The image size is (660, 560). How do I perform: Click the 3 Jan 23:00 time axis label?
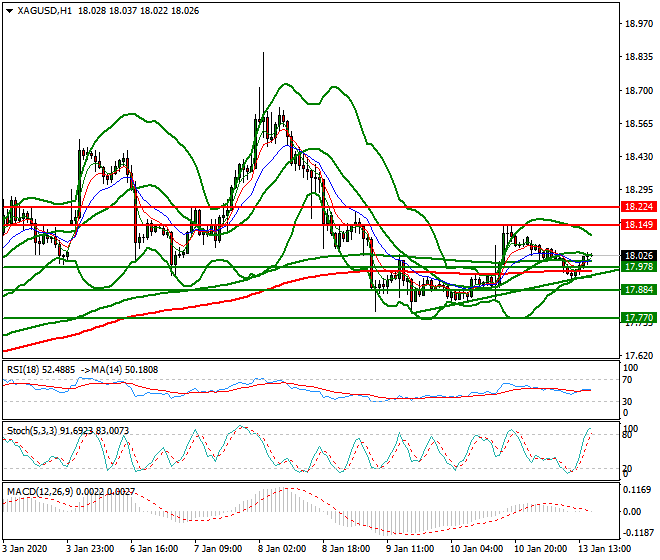[x=90, y=549]
